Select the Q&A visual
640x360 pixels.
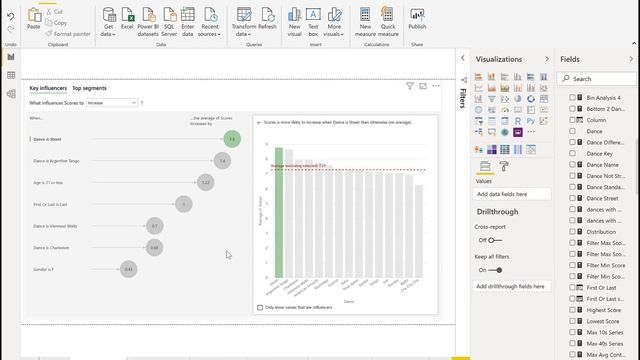pos(491,132)
